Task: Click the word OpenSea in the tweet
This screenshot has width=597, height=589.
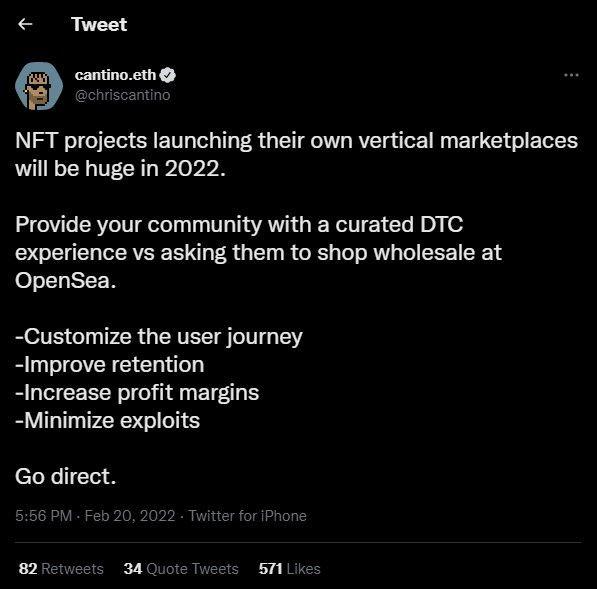Action: coord(63,281)
